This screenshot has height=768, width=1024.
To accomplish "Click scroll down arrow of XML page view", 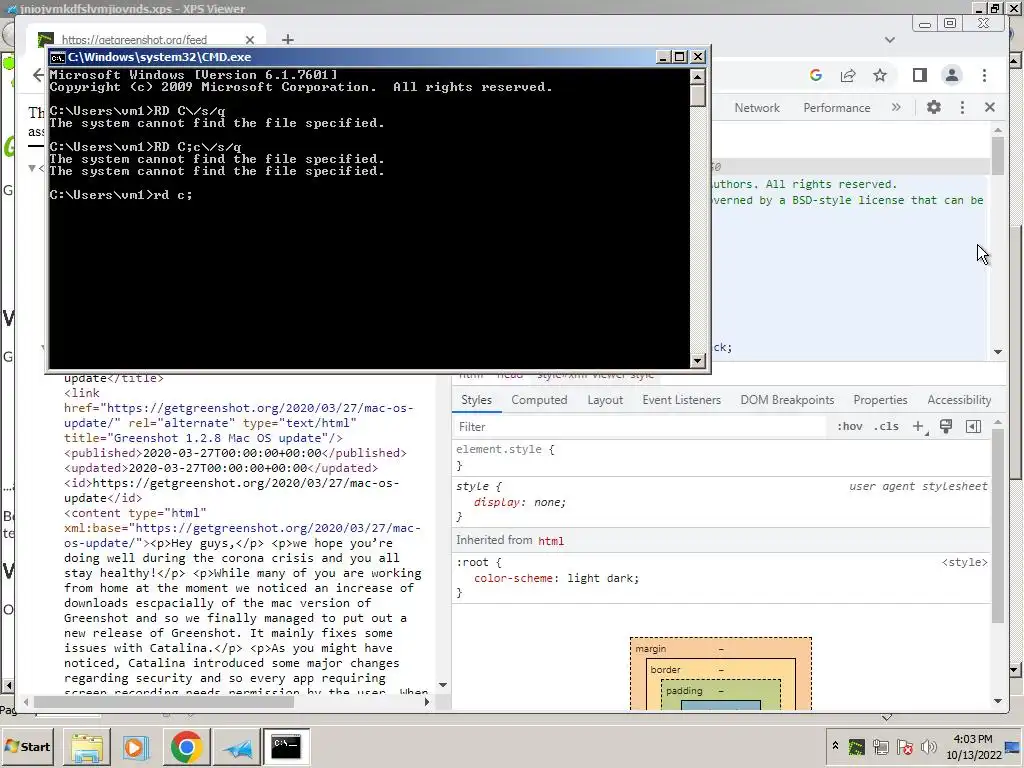I will [443, 685].
